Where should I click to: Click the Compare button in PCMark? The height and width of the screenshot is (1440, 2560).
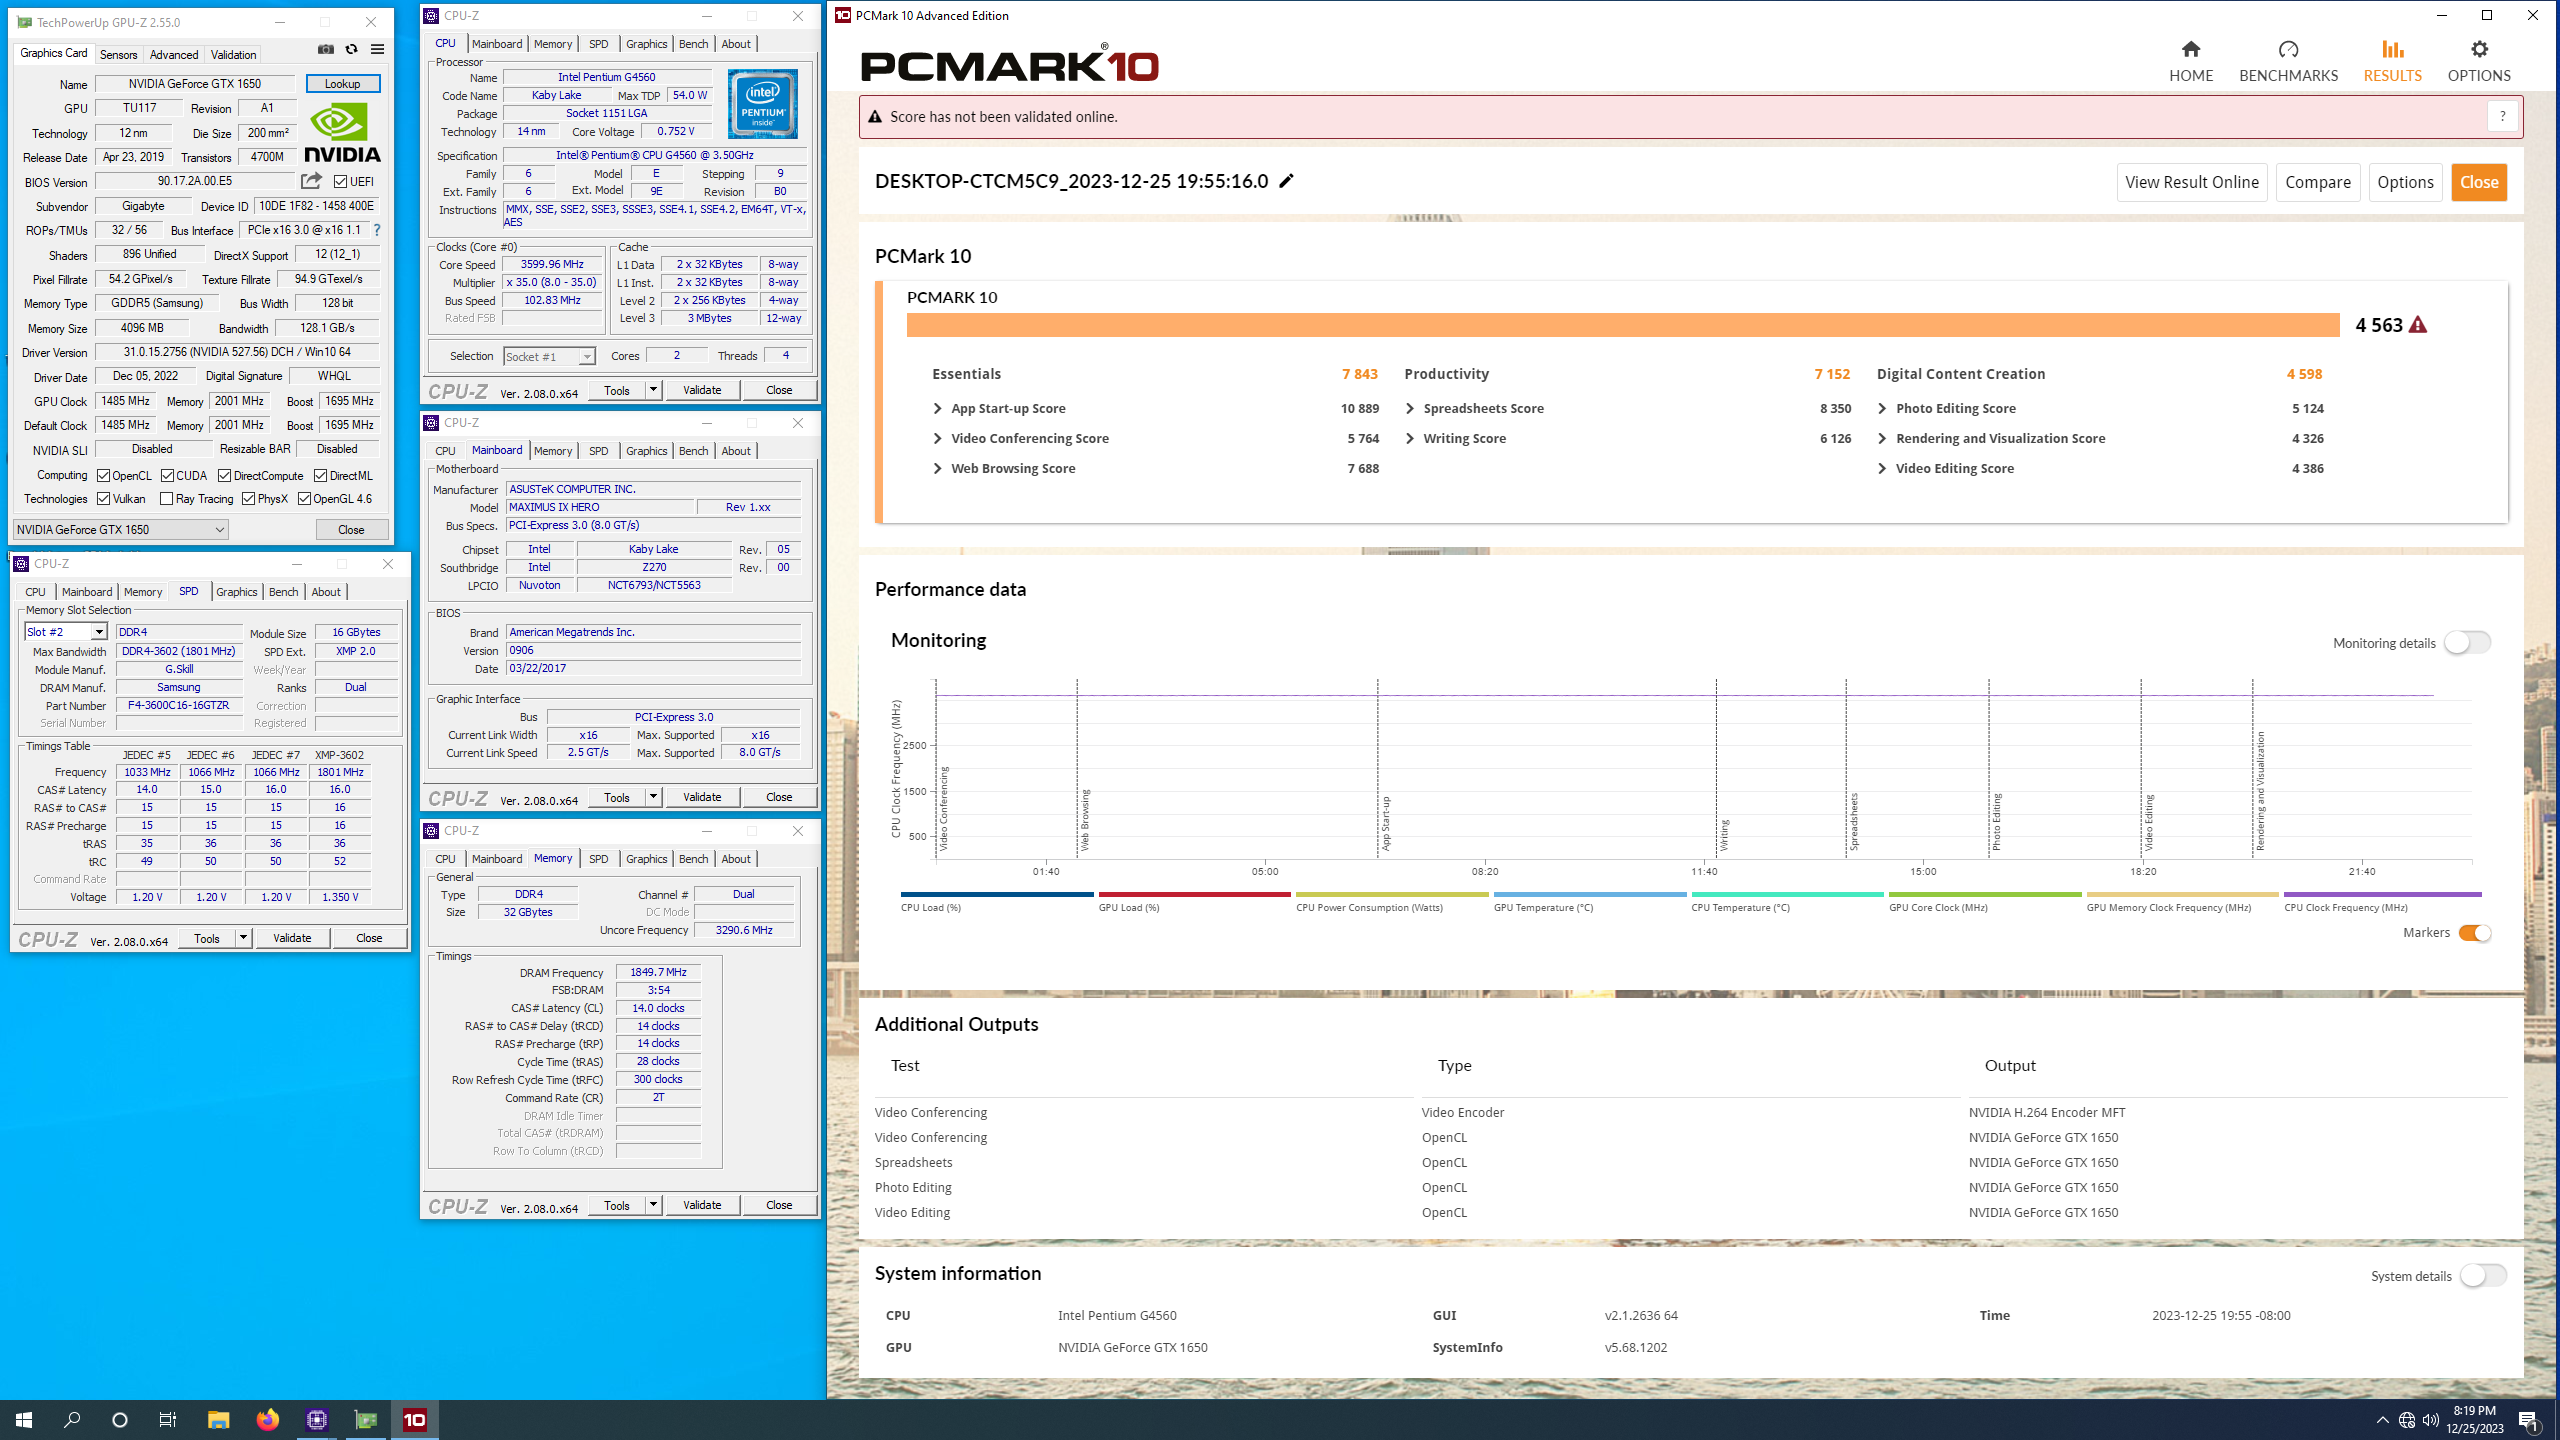(x=2317, y=182)
